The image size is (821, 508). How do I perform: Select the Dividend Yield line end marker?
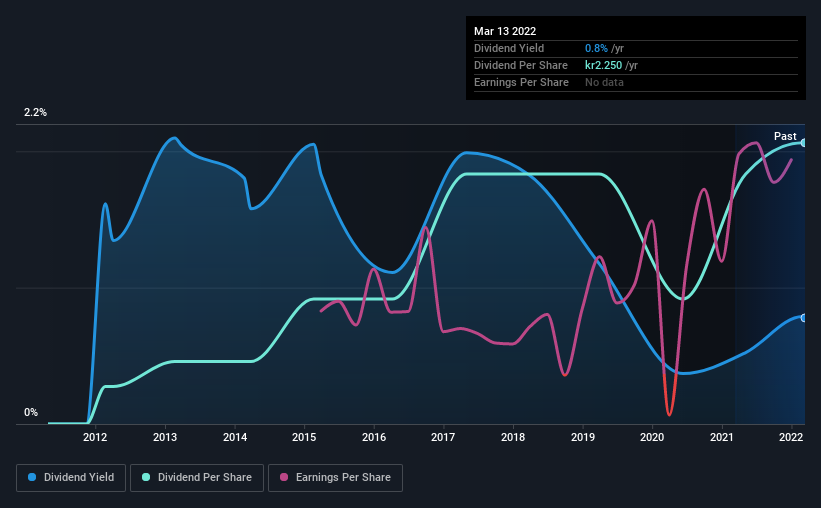point(804,318)
